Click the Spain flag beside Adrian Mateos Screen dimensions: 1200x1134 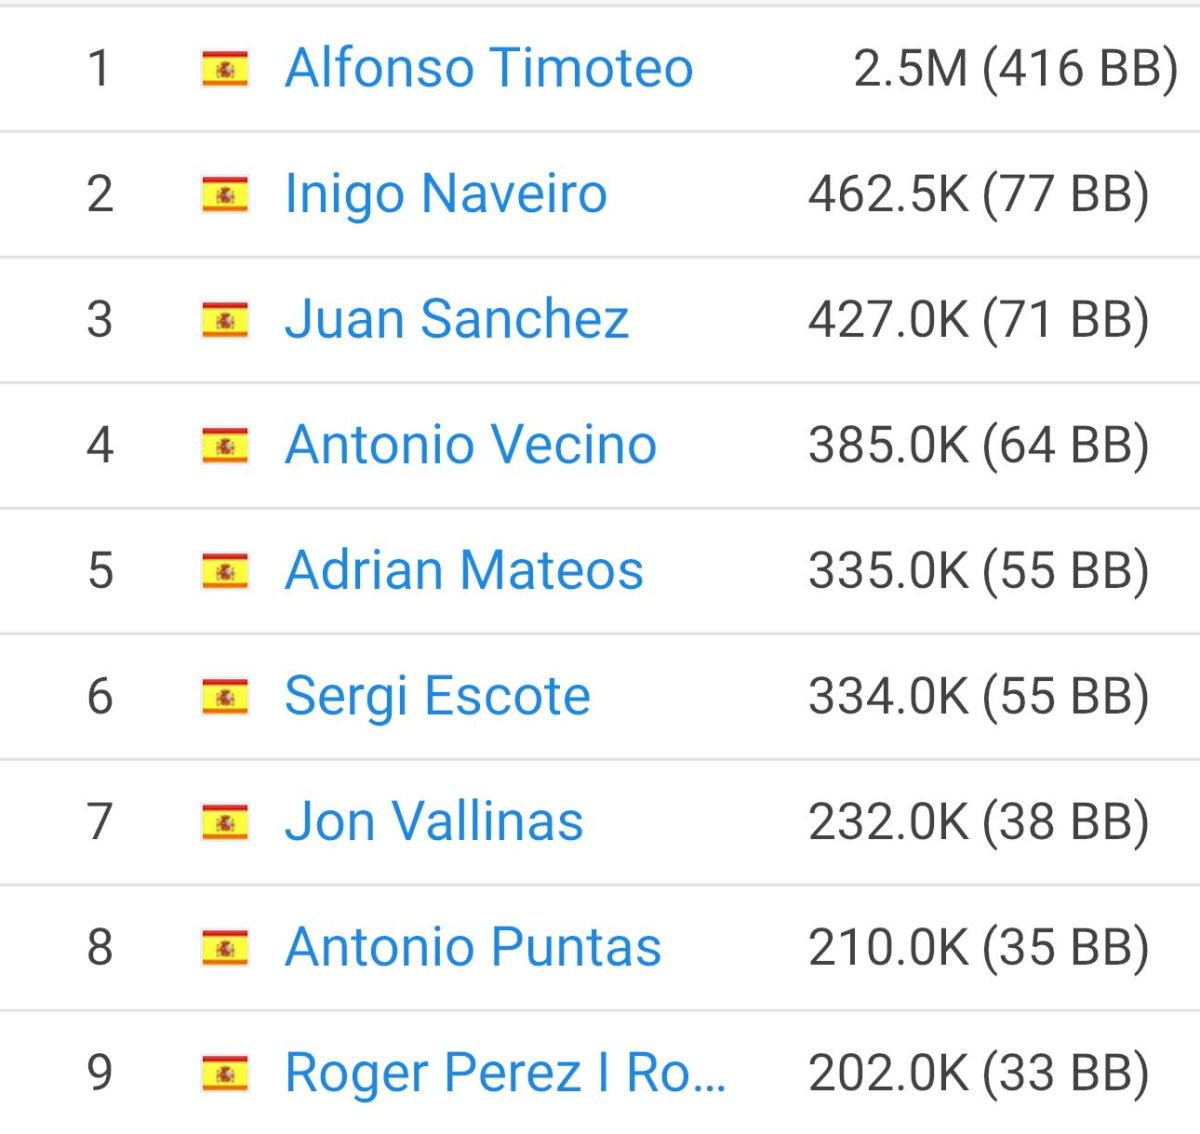pos(225,571)
